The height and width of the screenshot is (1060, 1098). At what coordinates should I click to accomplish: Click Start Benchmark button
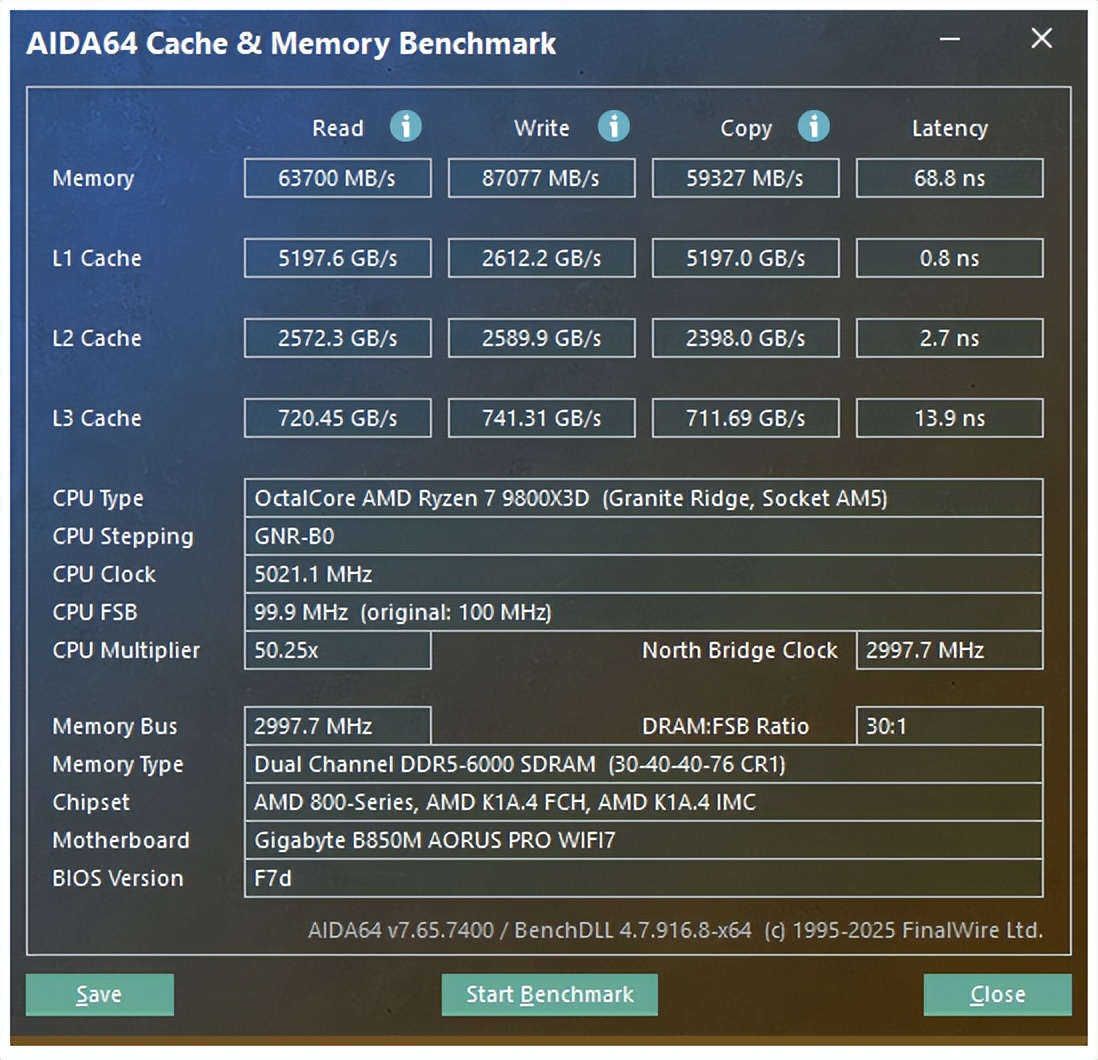(x=550, y=994)
